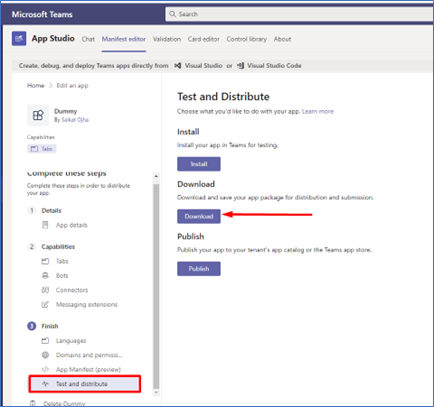Click the Bots icon
Image resolution: width=434 pixels, height=407 pixels.
point(45,276)
